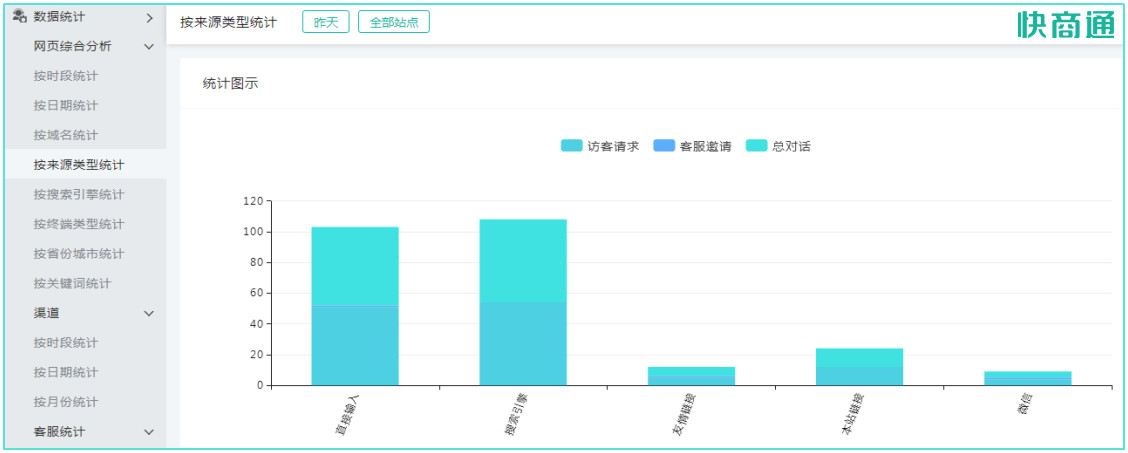
Task: Click the 全部站点 site filter button
Action: point(393,22)
